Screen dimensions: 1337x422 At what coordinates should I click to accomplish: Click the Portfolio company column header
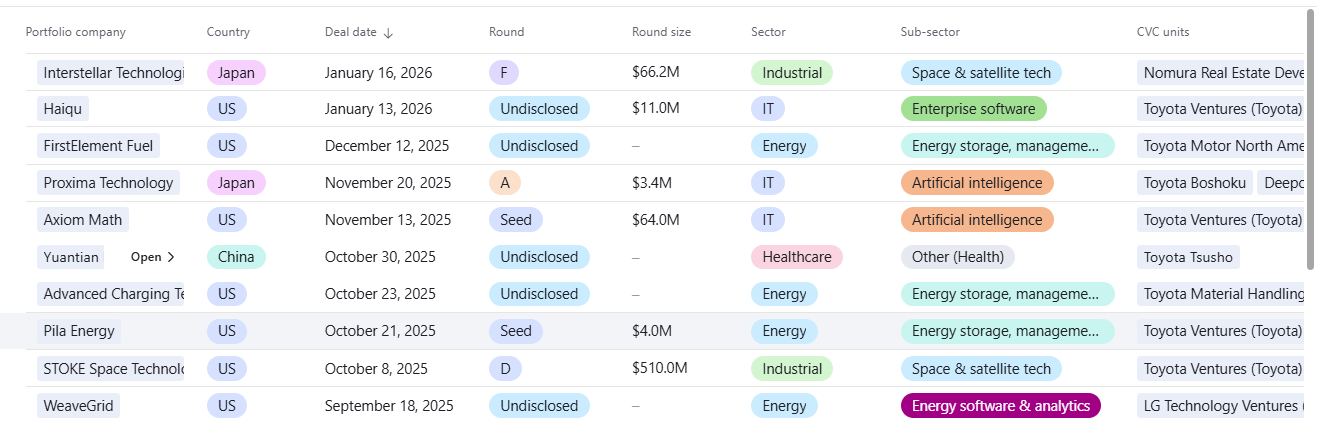coord(76,32)
